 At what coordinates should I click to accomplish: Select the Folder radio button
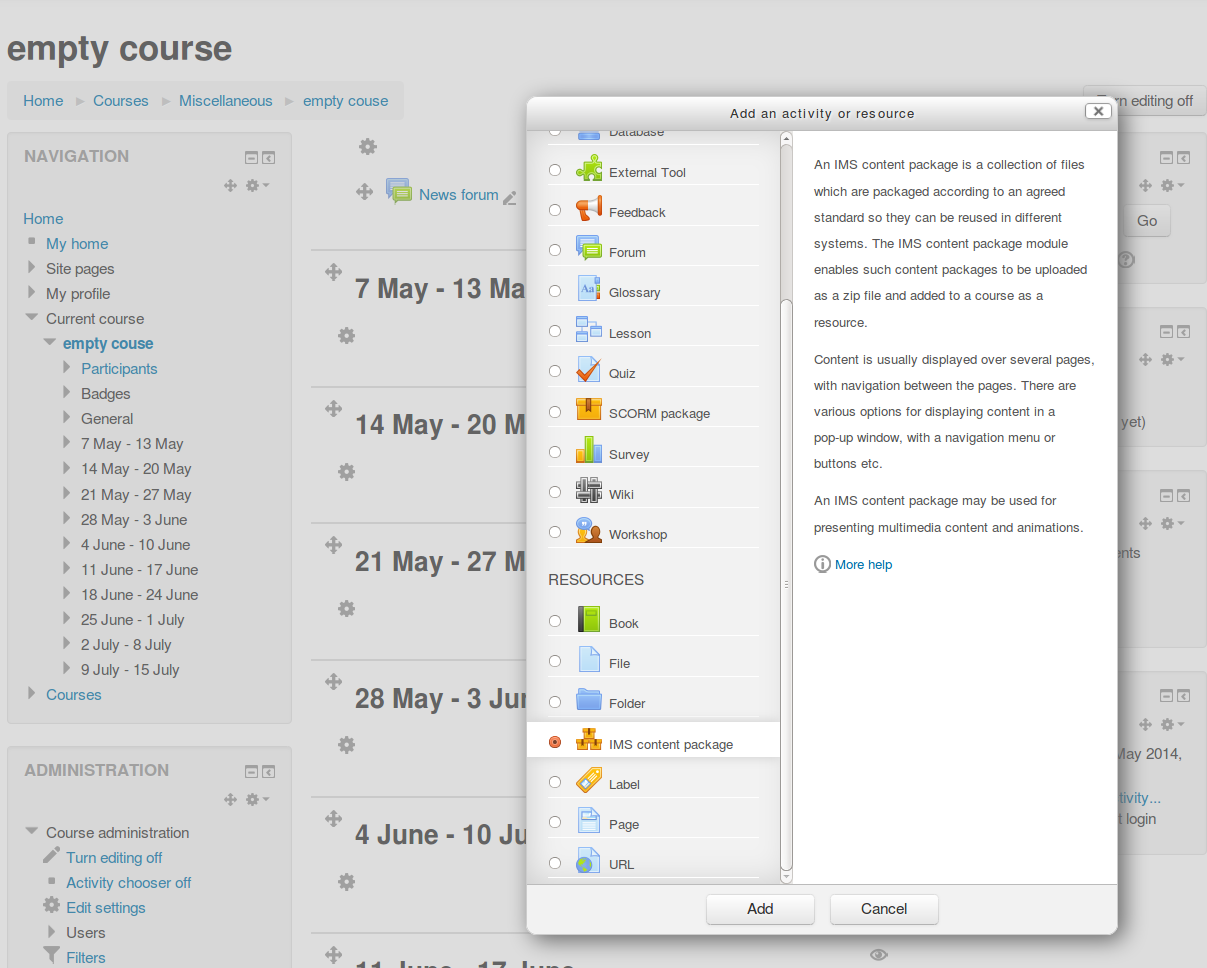[x=555, y=702]
